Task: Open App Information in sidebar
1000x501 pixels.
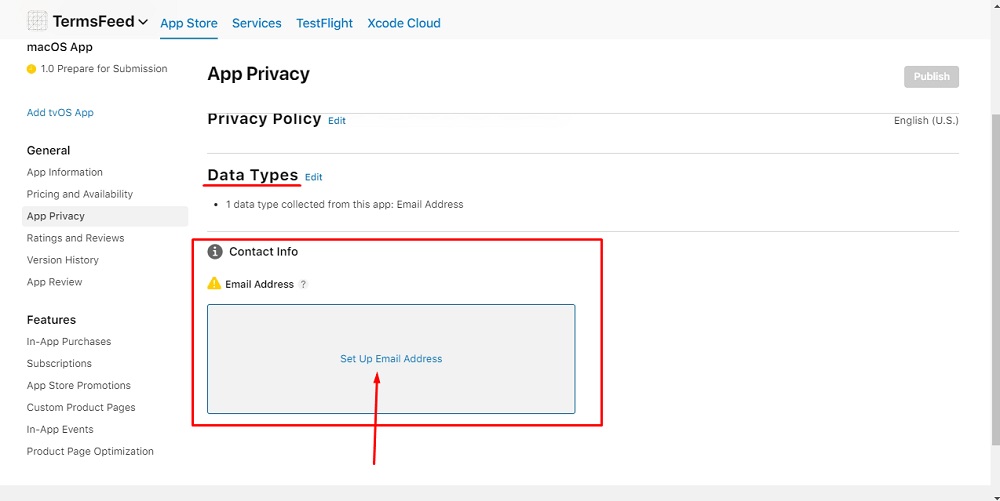Action: tap(64, 172)
